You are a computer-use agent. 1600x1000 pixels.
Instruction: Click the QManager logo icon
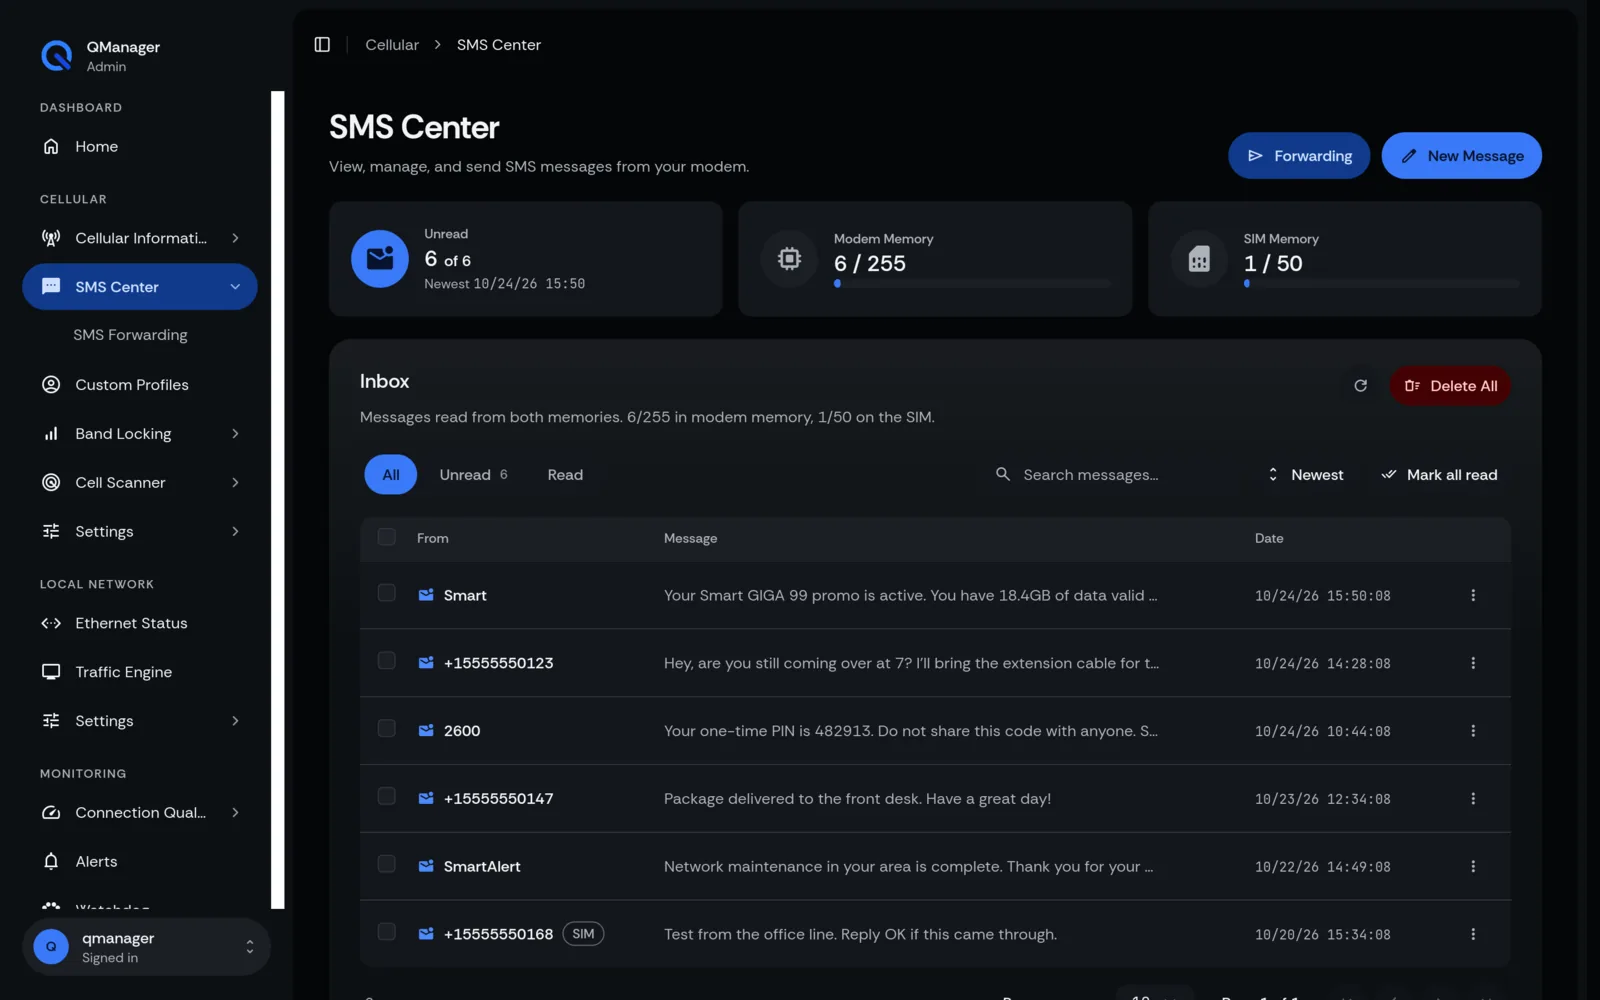(x=56, y=56)
